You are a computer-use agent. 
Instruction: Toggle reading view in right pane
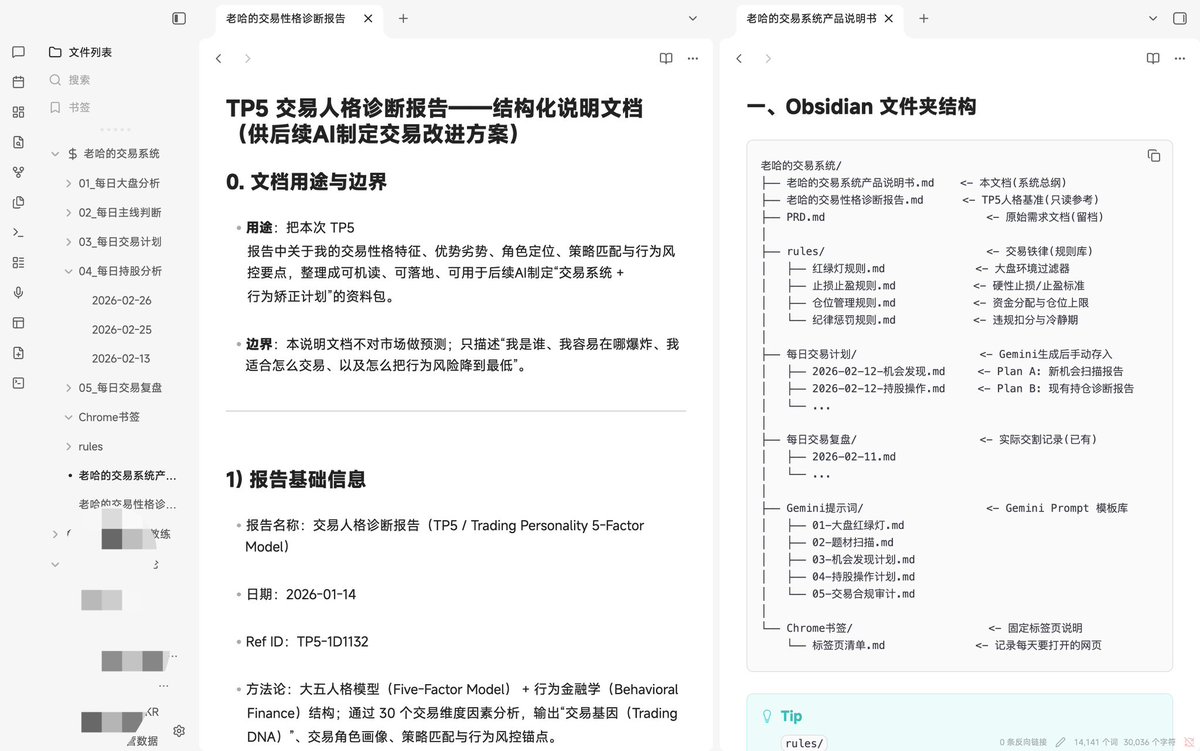[x=1153, y=59]
